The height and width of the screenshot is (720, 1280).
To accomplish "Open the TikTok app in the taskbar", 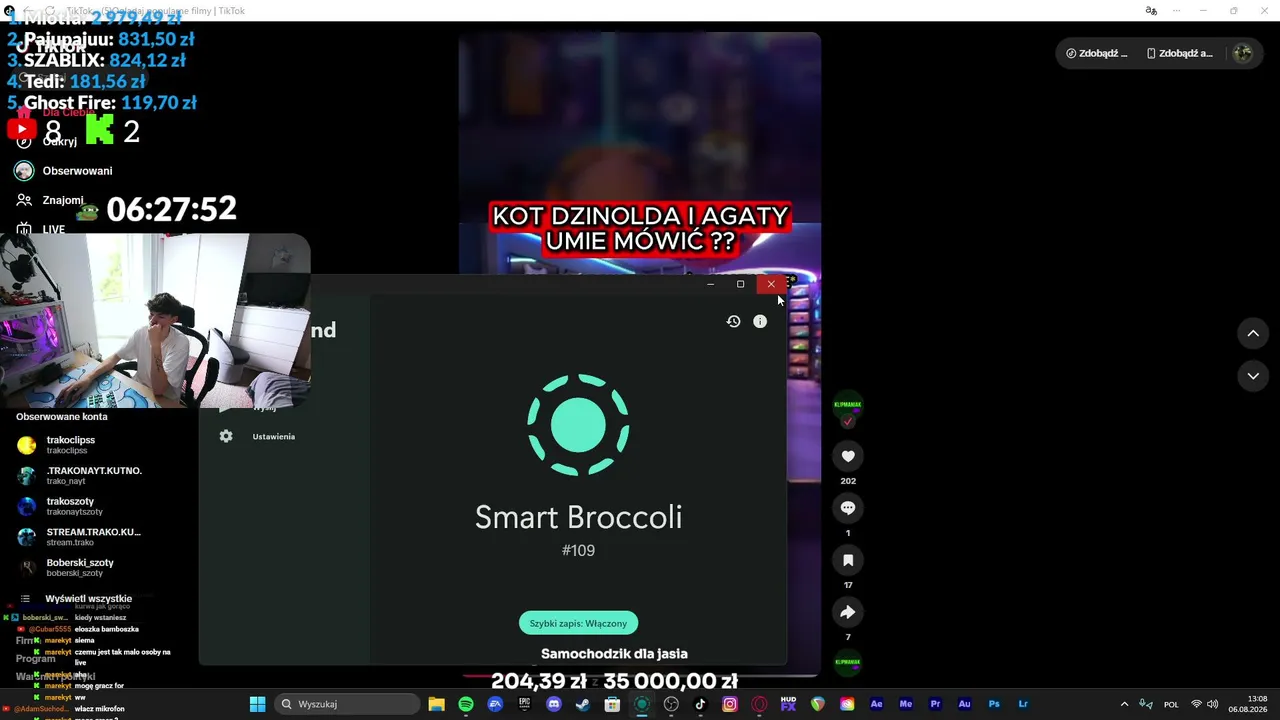I will tap(700, 704).
